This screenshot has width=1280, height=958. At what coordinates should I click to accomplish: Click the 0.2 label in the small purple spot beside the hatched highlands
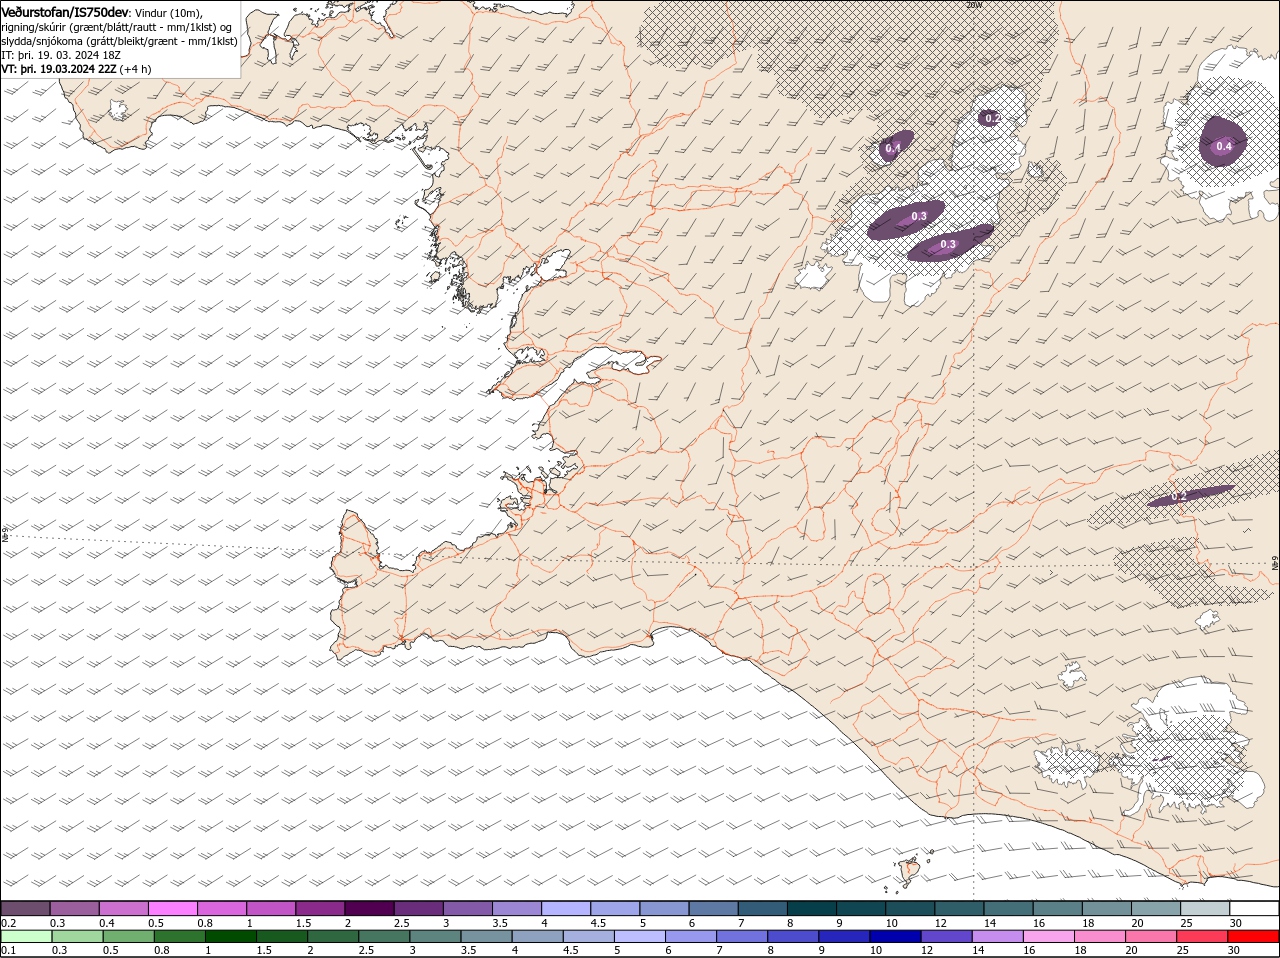tap(992, 119)
